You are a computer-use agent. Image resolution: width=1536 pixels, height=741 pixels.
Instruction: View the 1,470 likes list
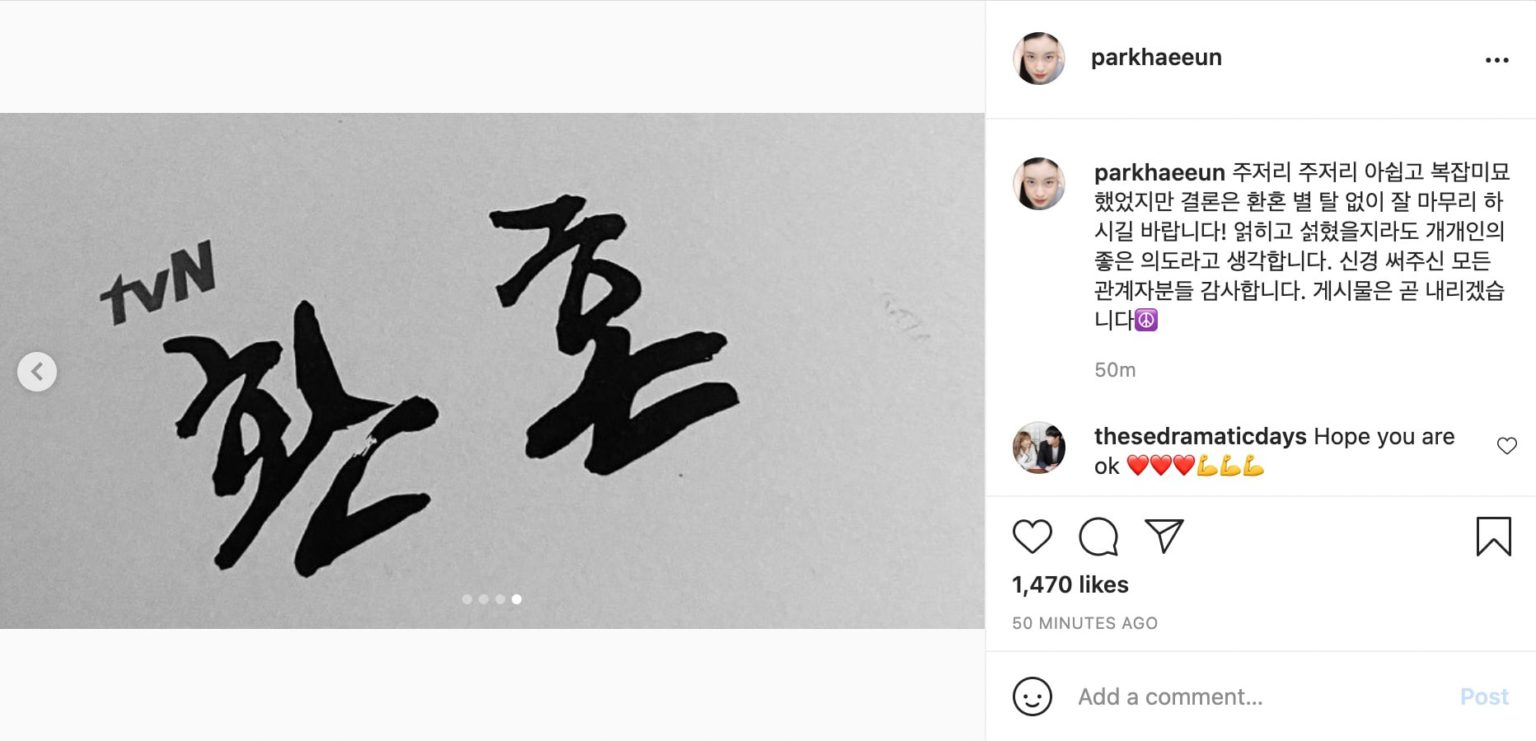point(1070,585)
